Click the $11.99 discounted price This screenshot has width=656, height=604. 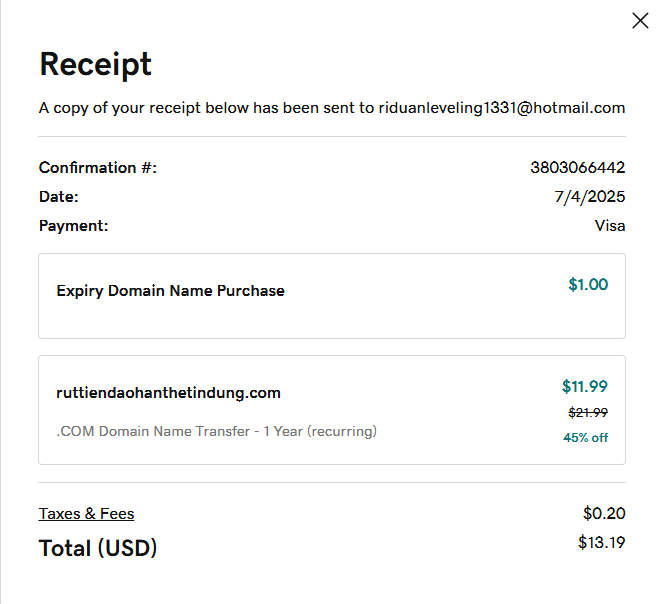click(x=584, y=387)
